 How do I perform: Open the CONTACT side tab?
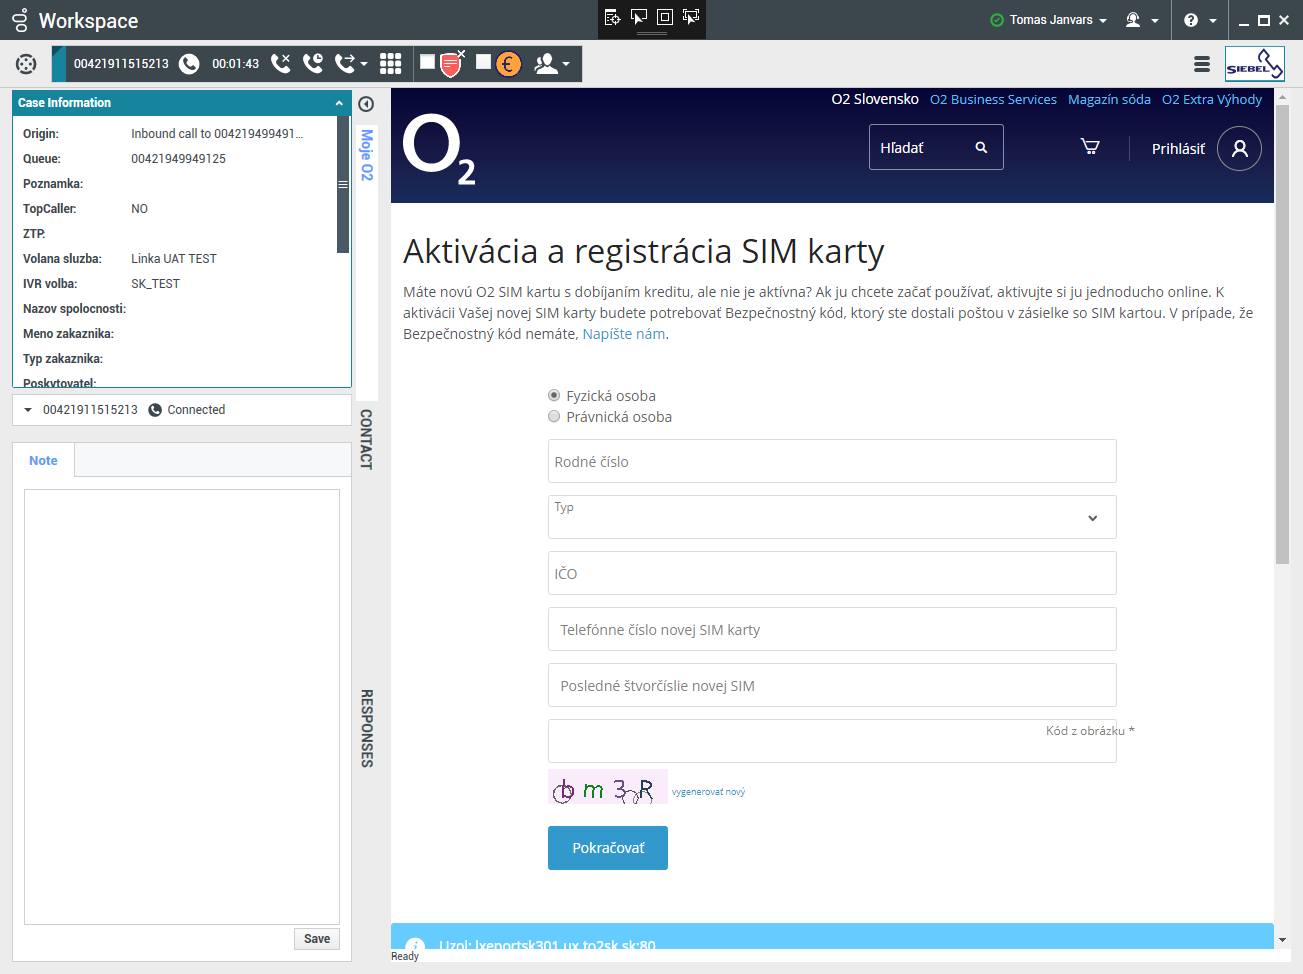point(367,439)
